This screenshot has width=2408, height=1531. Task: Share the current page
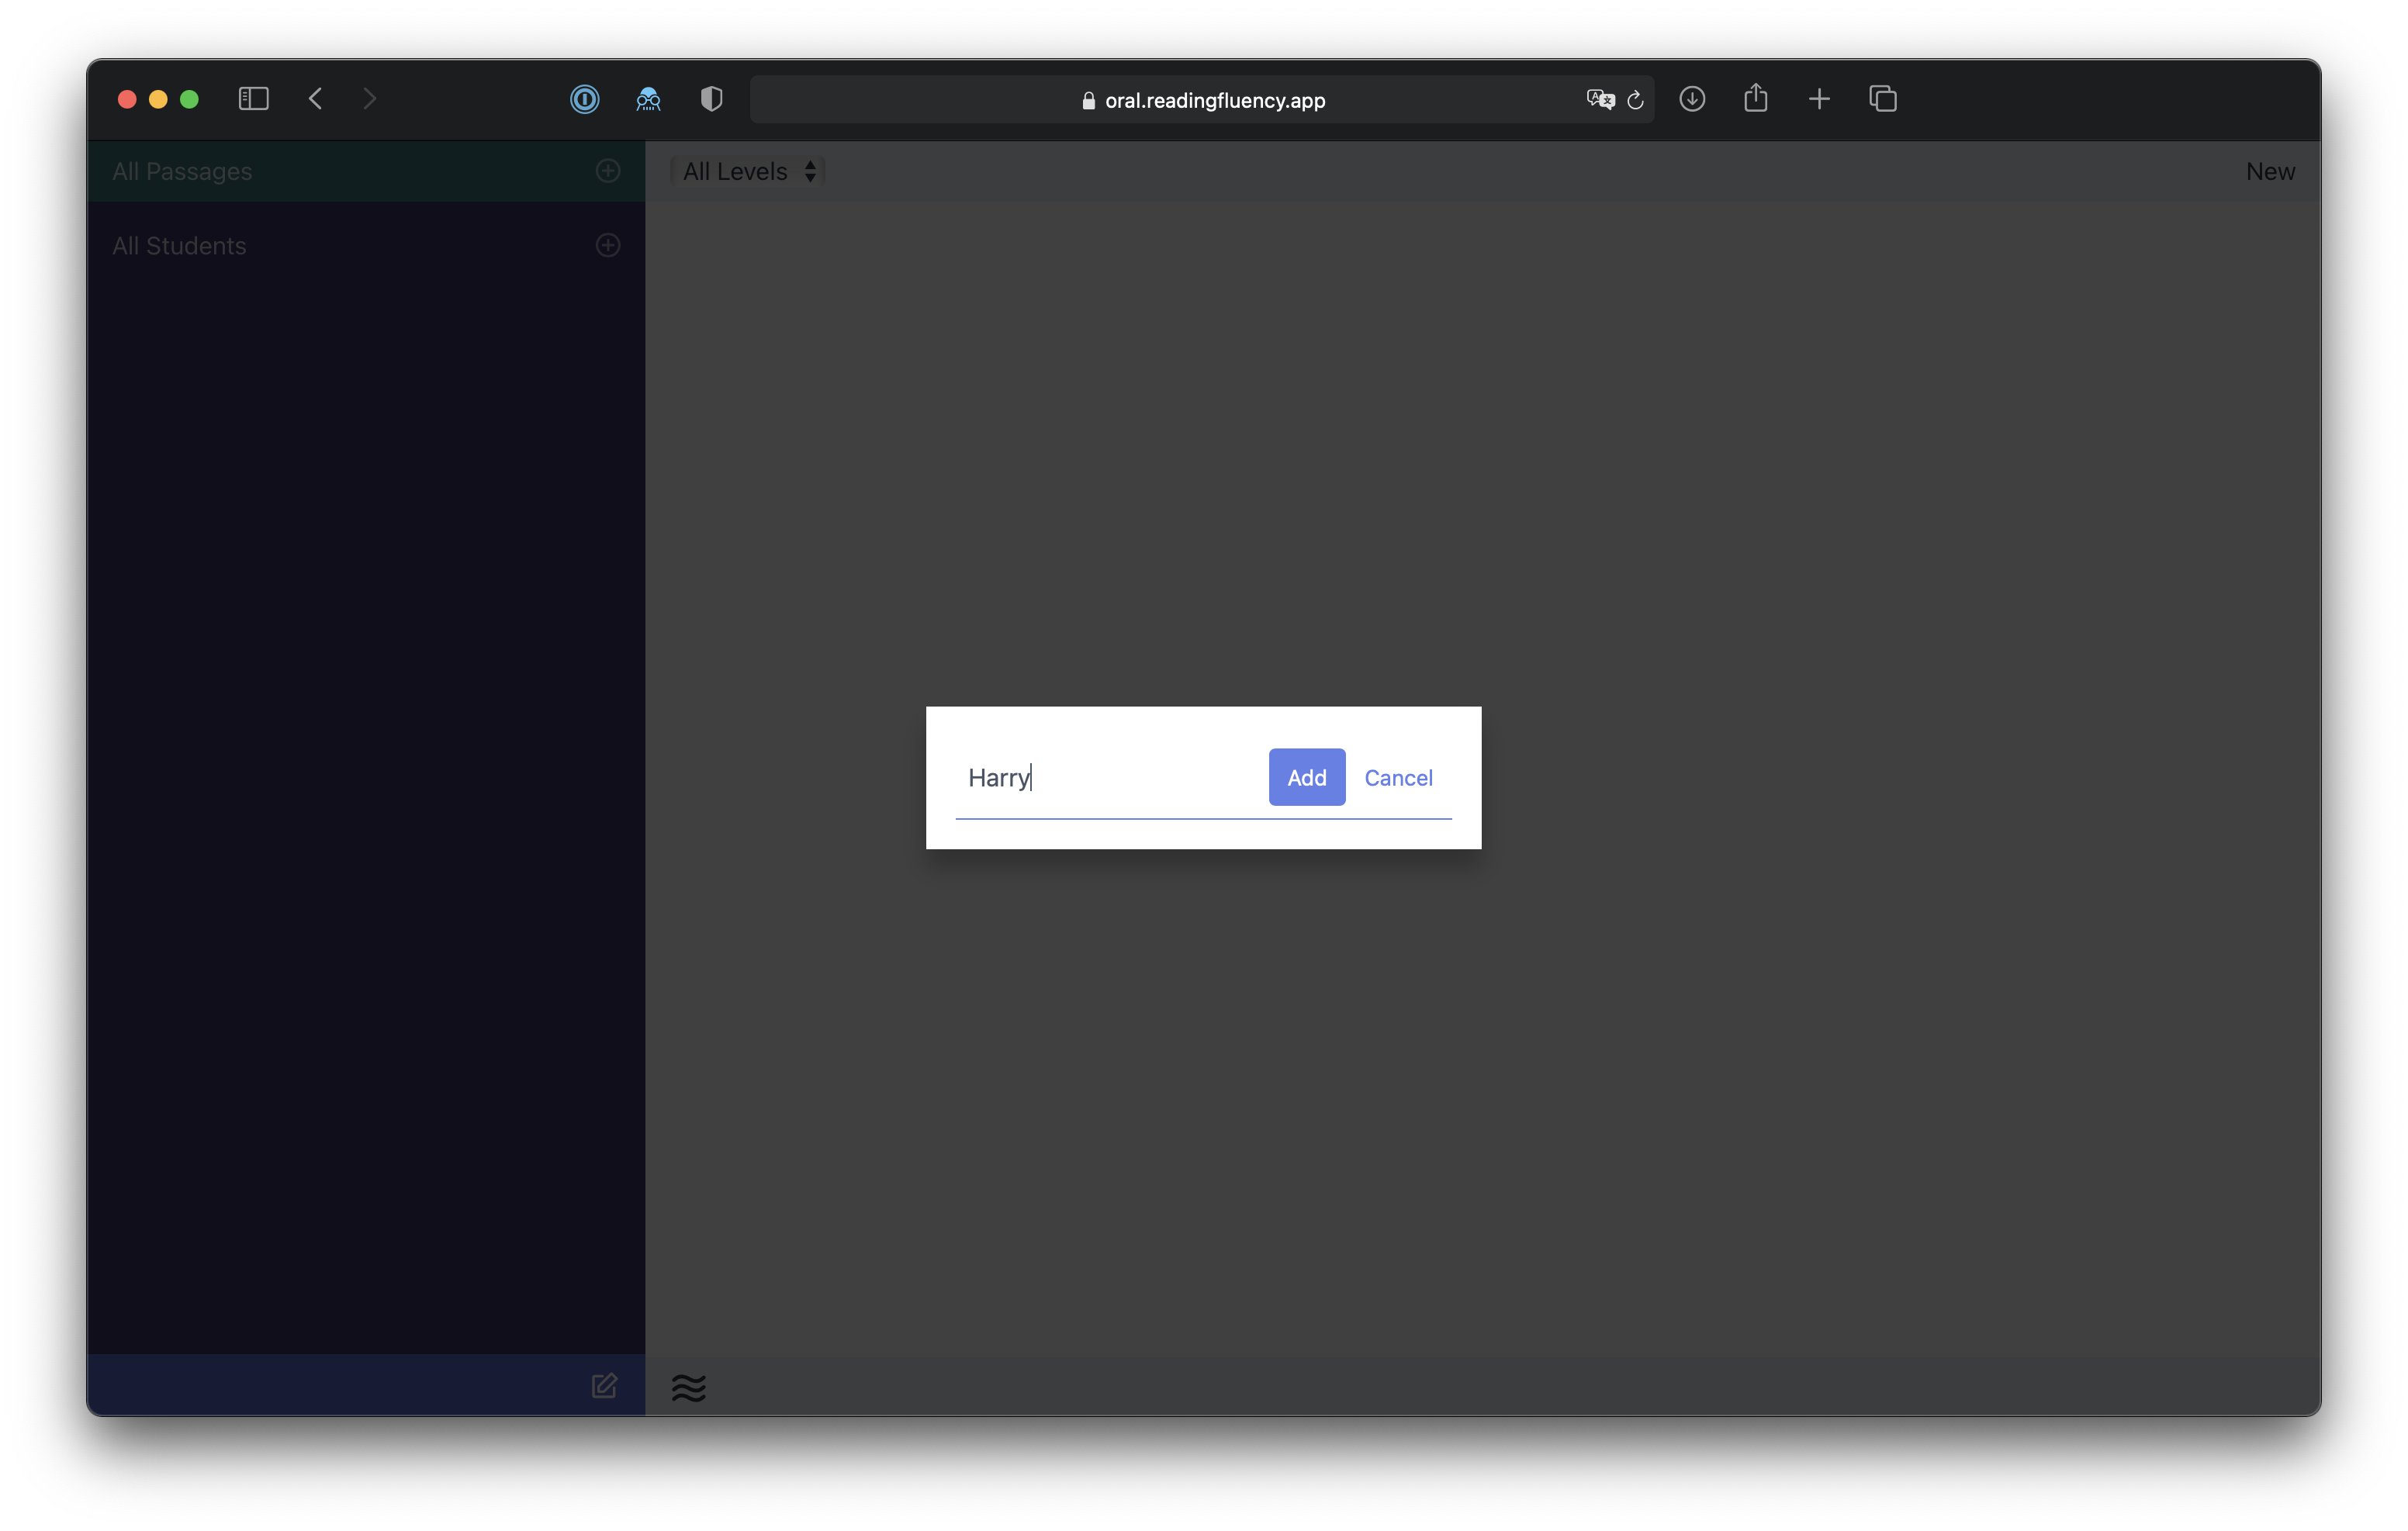click(x=1756, y=98)
